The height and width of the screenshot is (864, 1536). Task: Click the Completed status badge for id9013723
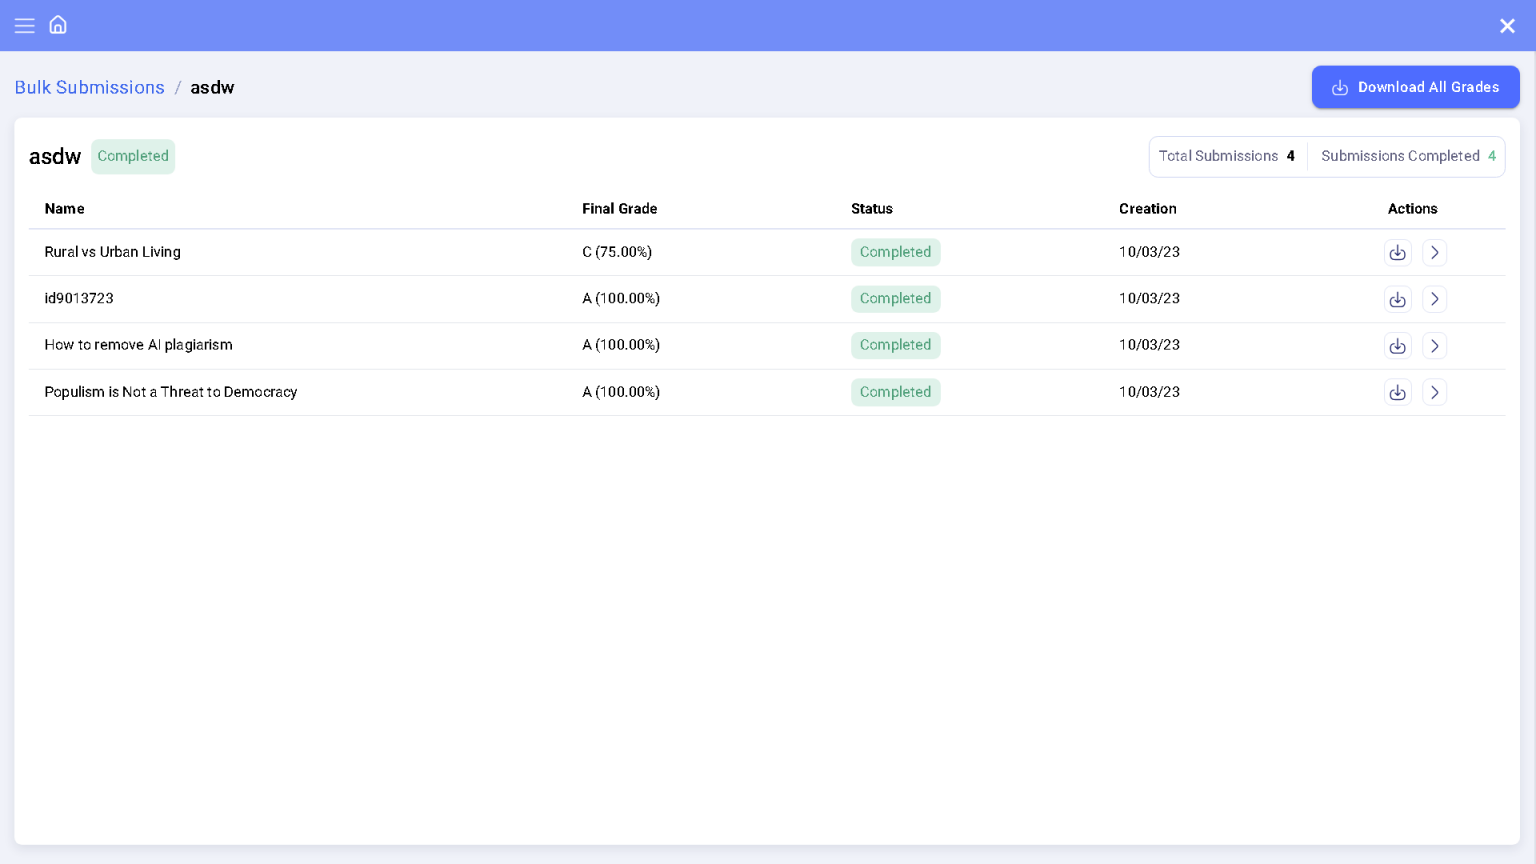click(895, 299)
